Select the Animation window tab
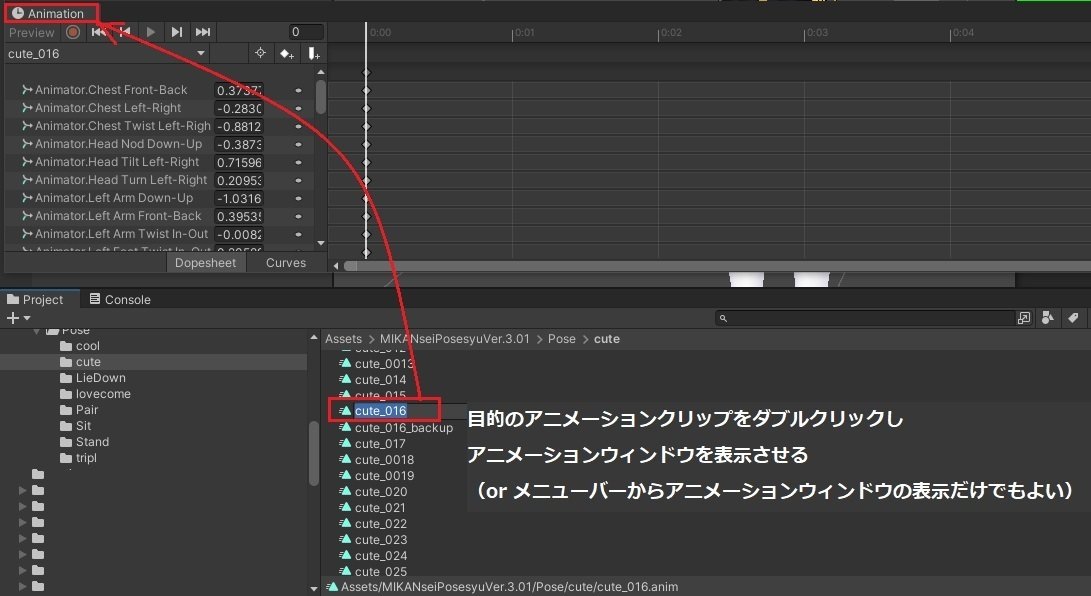 pos(48,13)
